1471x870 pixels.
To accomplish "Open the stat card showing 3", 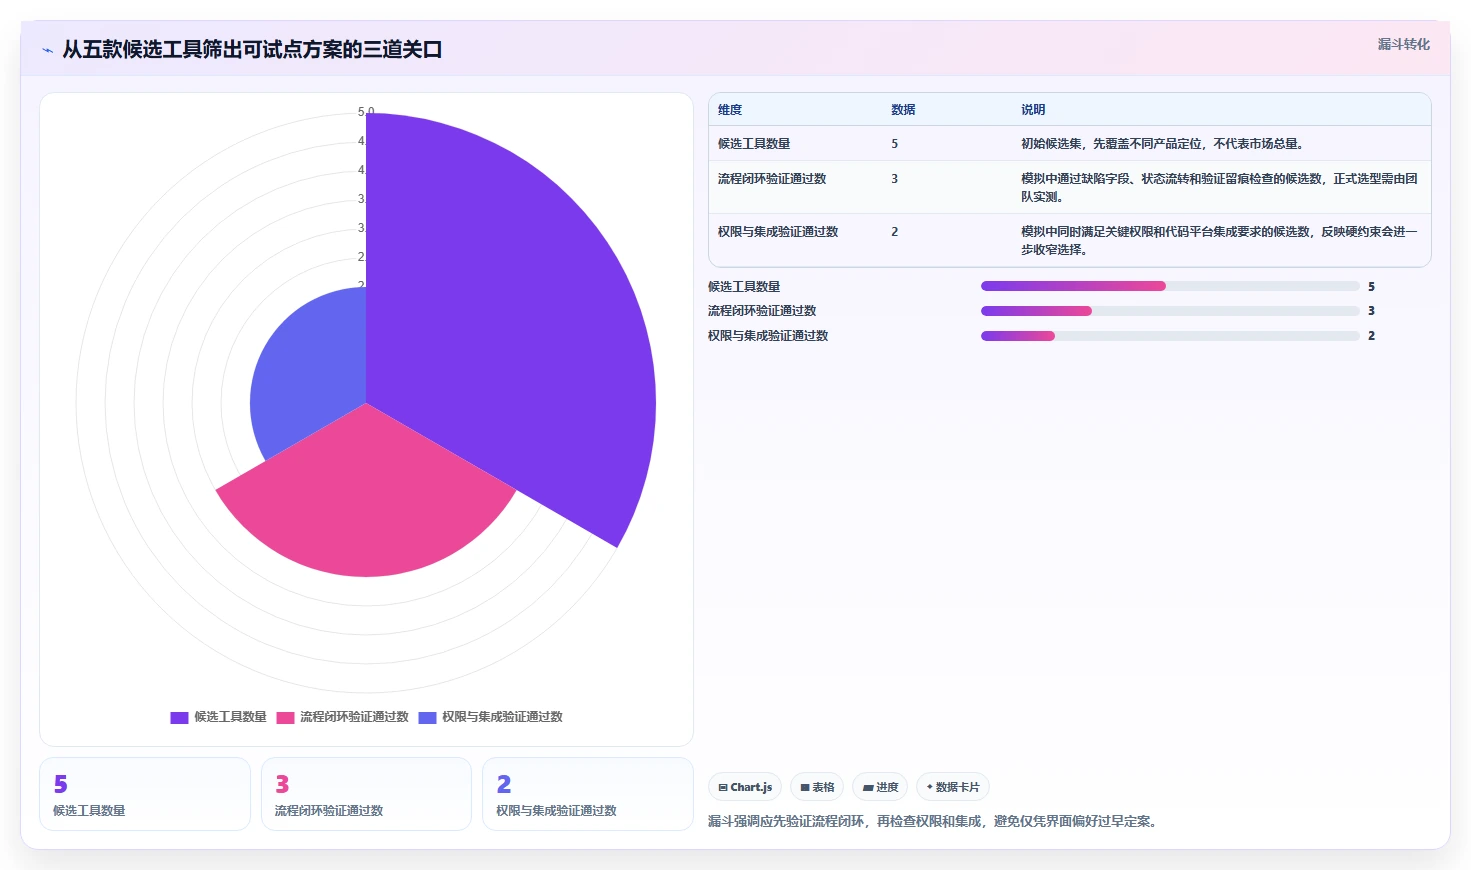I will pyautogui.click(x=366, y=794).
